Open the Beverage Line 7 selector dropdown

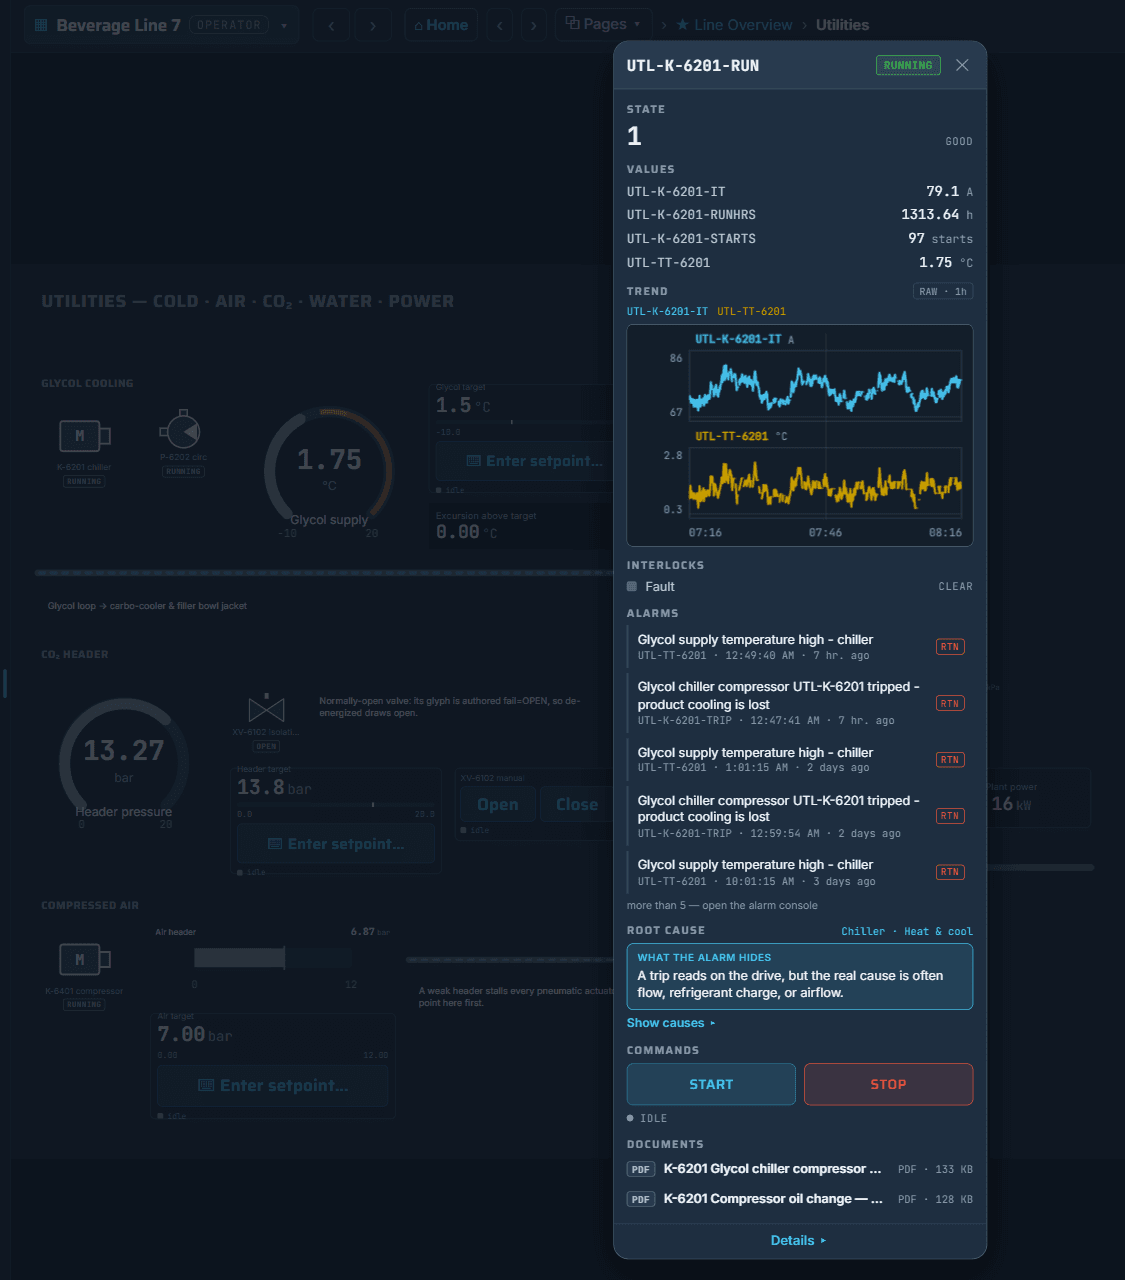coord(161,25)
